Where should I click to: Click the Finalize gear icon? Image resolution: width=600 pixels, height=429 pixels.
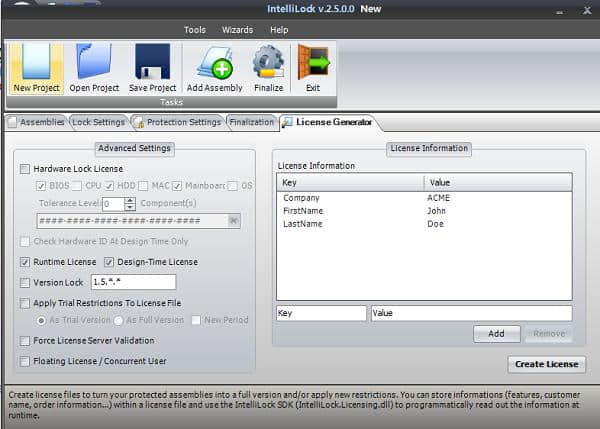(268, 61)
